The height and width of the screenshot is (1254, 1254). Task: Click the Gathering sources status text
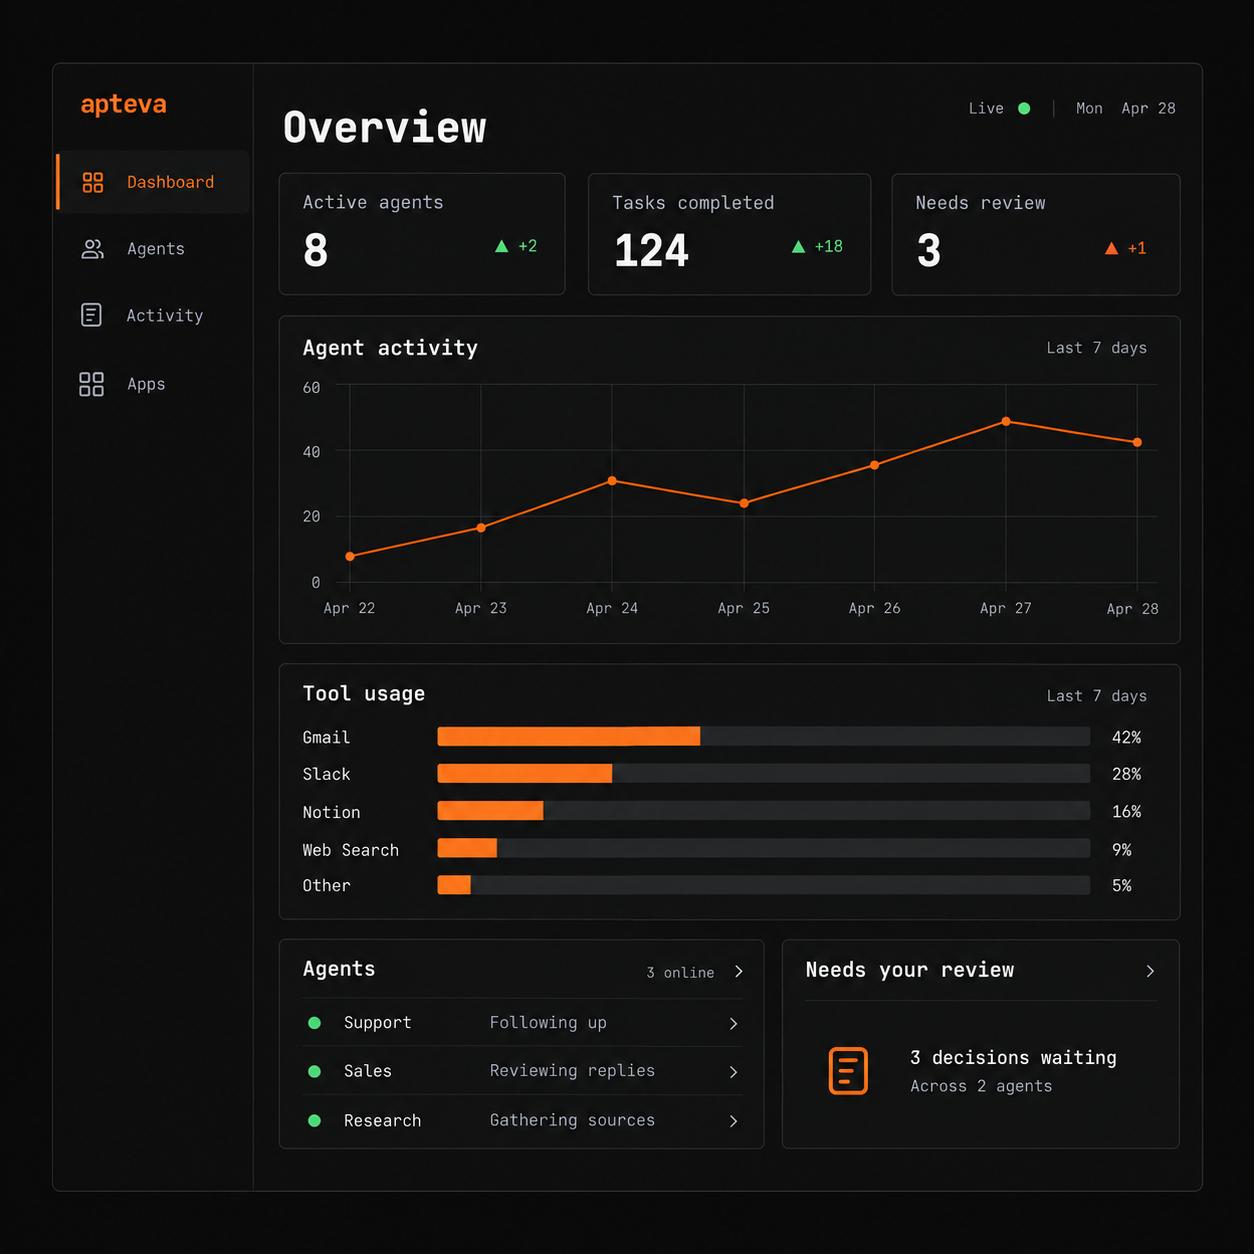pos(572,1120)
